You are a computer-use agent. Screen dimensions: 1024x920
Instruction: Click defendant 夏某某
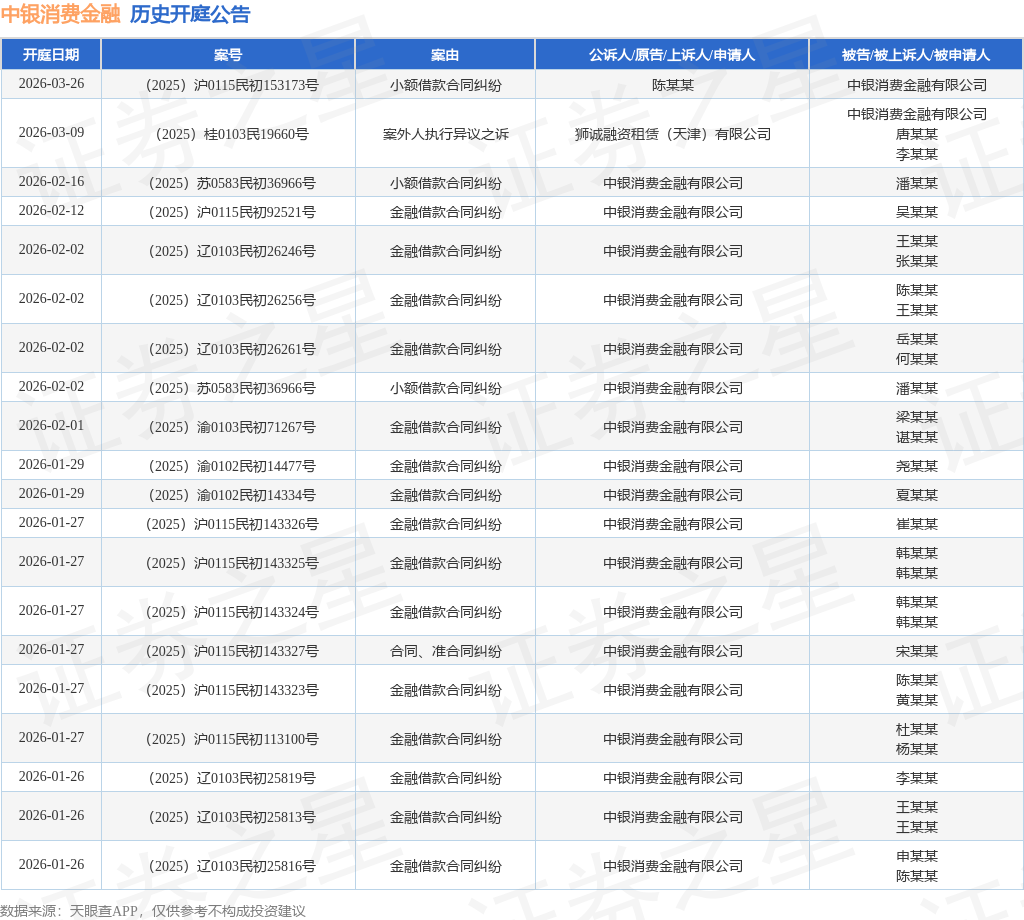click(x=917, y=495)
